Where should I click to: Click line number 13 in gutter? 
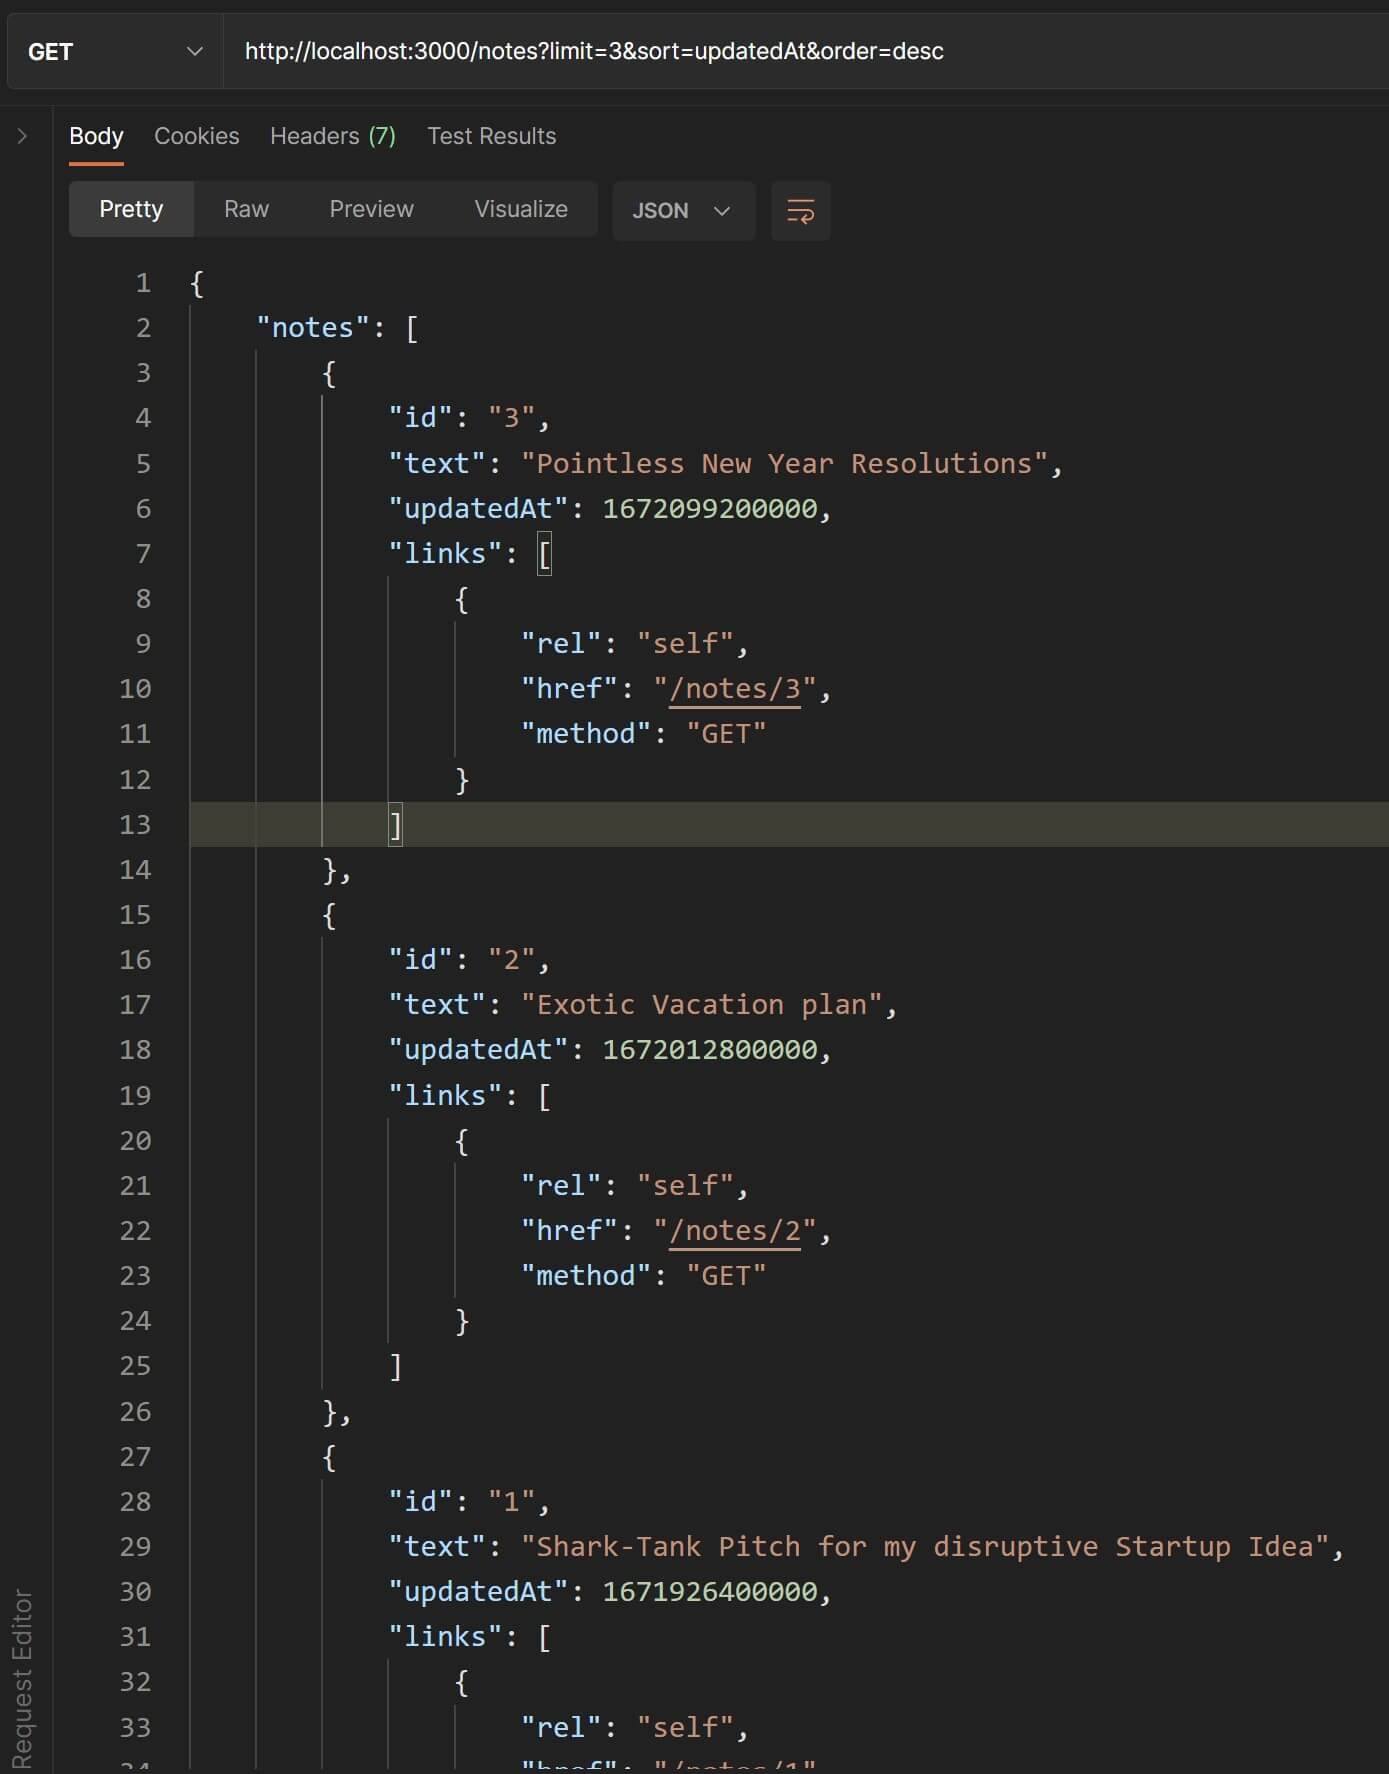(x=135, y=825)
